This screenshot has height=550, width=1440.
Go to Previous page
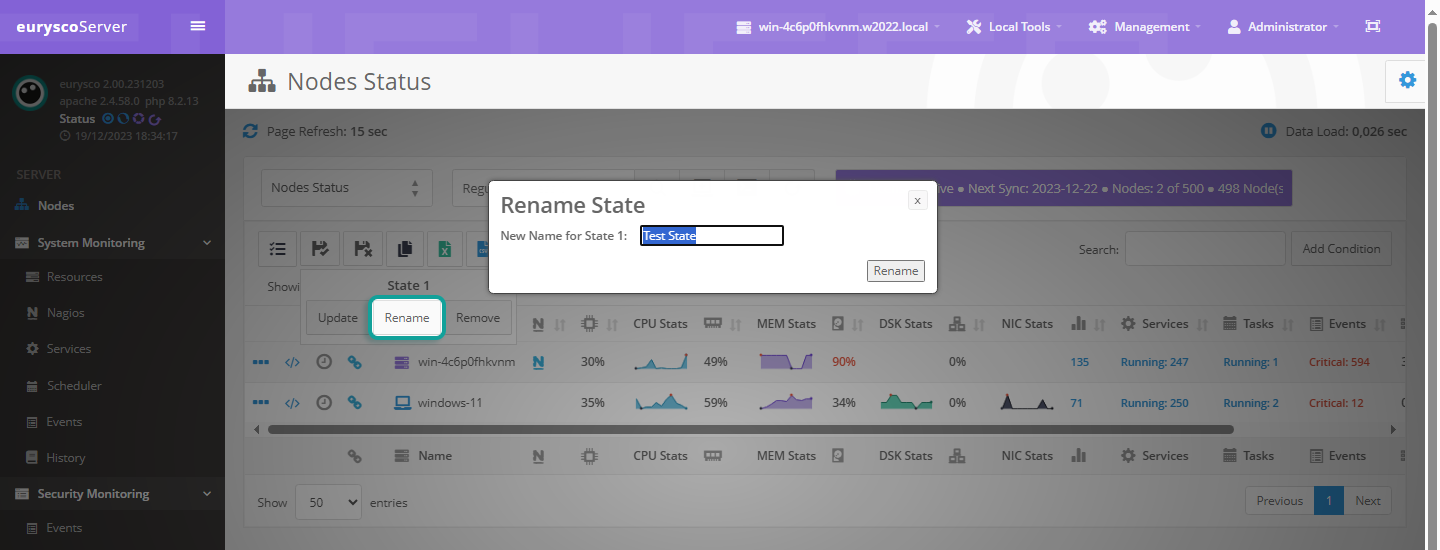[1279, 501]
